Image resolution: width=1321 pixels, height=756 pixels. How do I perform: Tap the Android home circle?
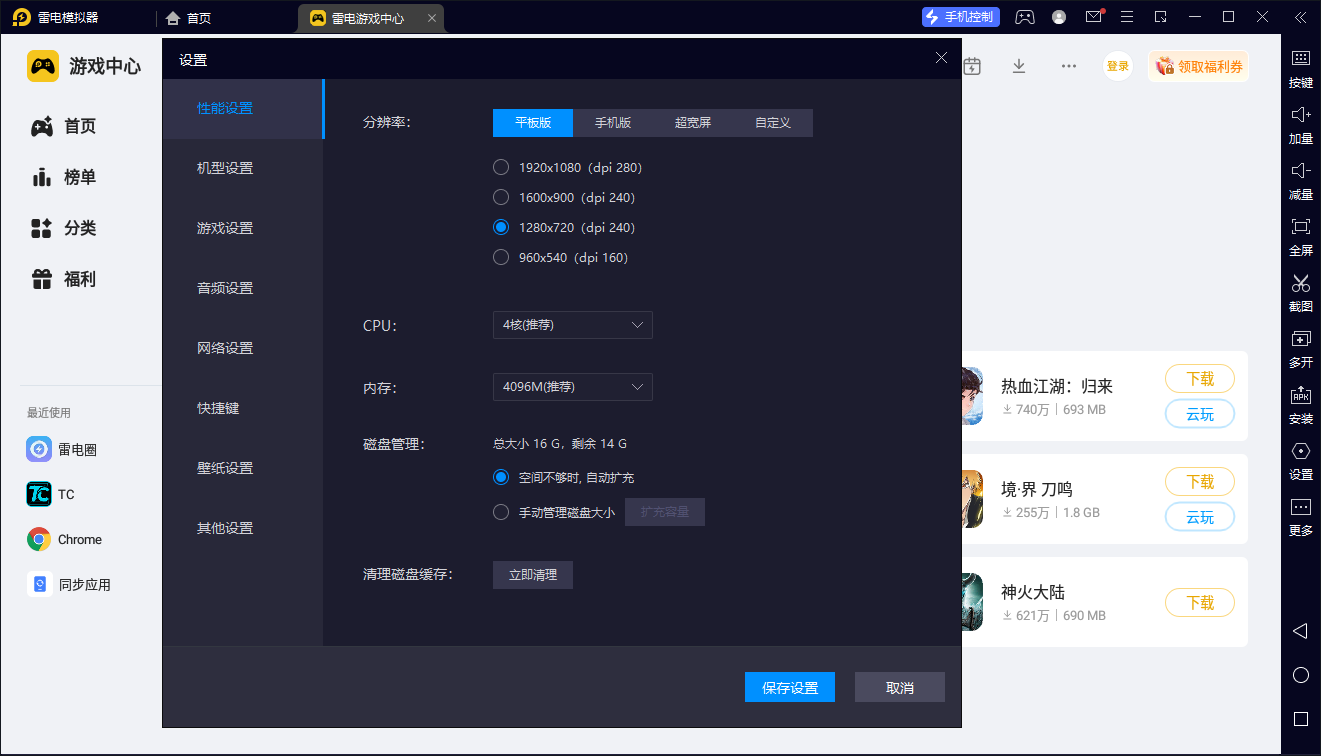click(1300, 675)
